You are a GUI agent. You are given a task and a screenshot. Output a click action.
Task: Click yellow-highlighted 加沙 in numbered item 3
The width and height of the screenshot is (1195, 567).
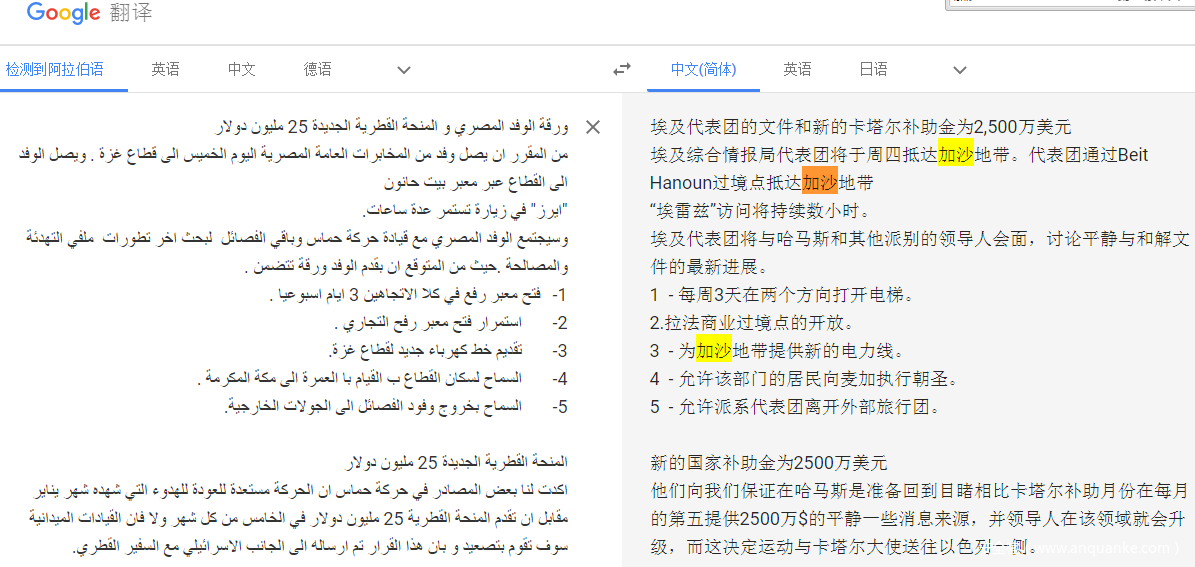coord(714,351)
